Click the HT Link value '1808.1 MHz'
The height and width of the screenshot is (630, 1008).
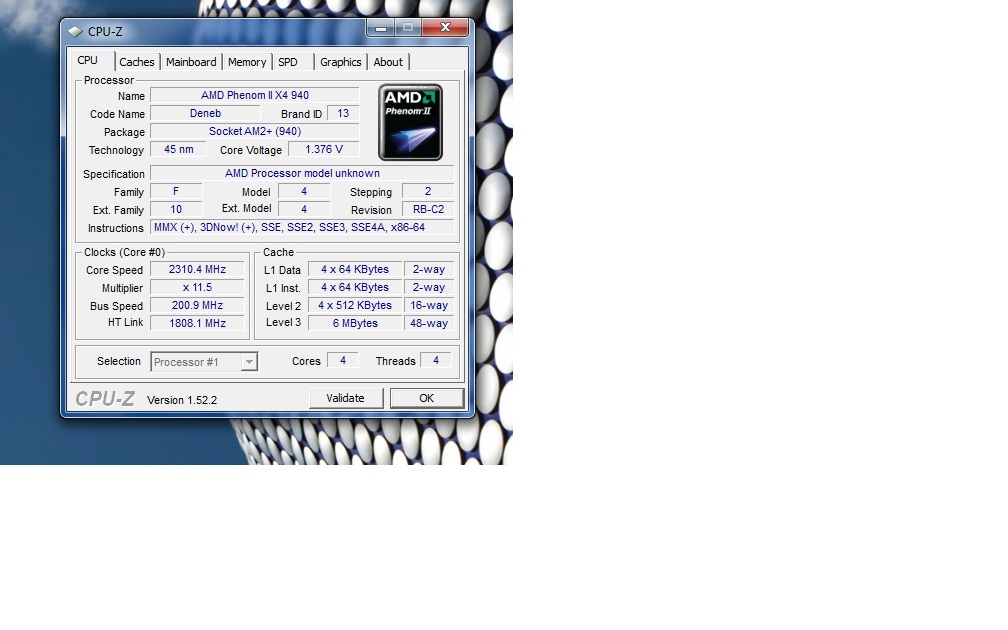click(197, 323)
